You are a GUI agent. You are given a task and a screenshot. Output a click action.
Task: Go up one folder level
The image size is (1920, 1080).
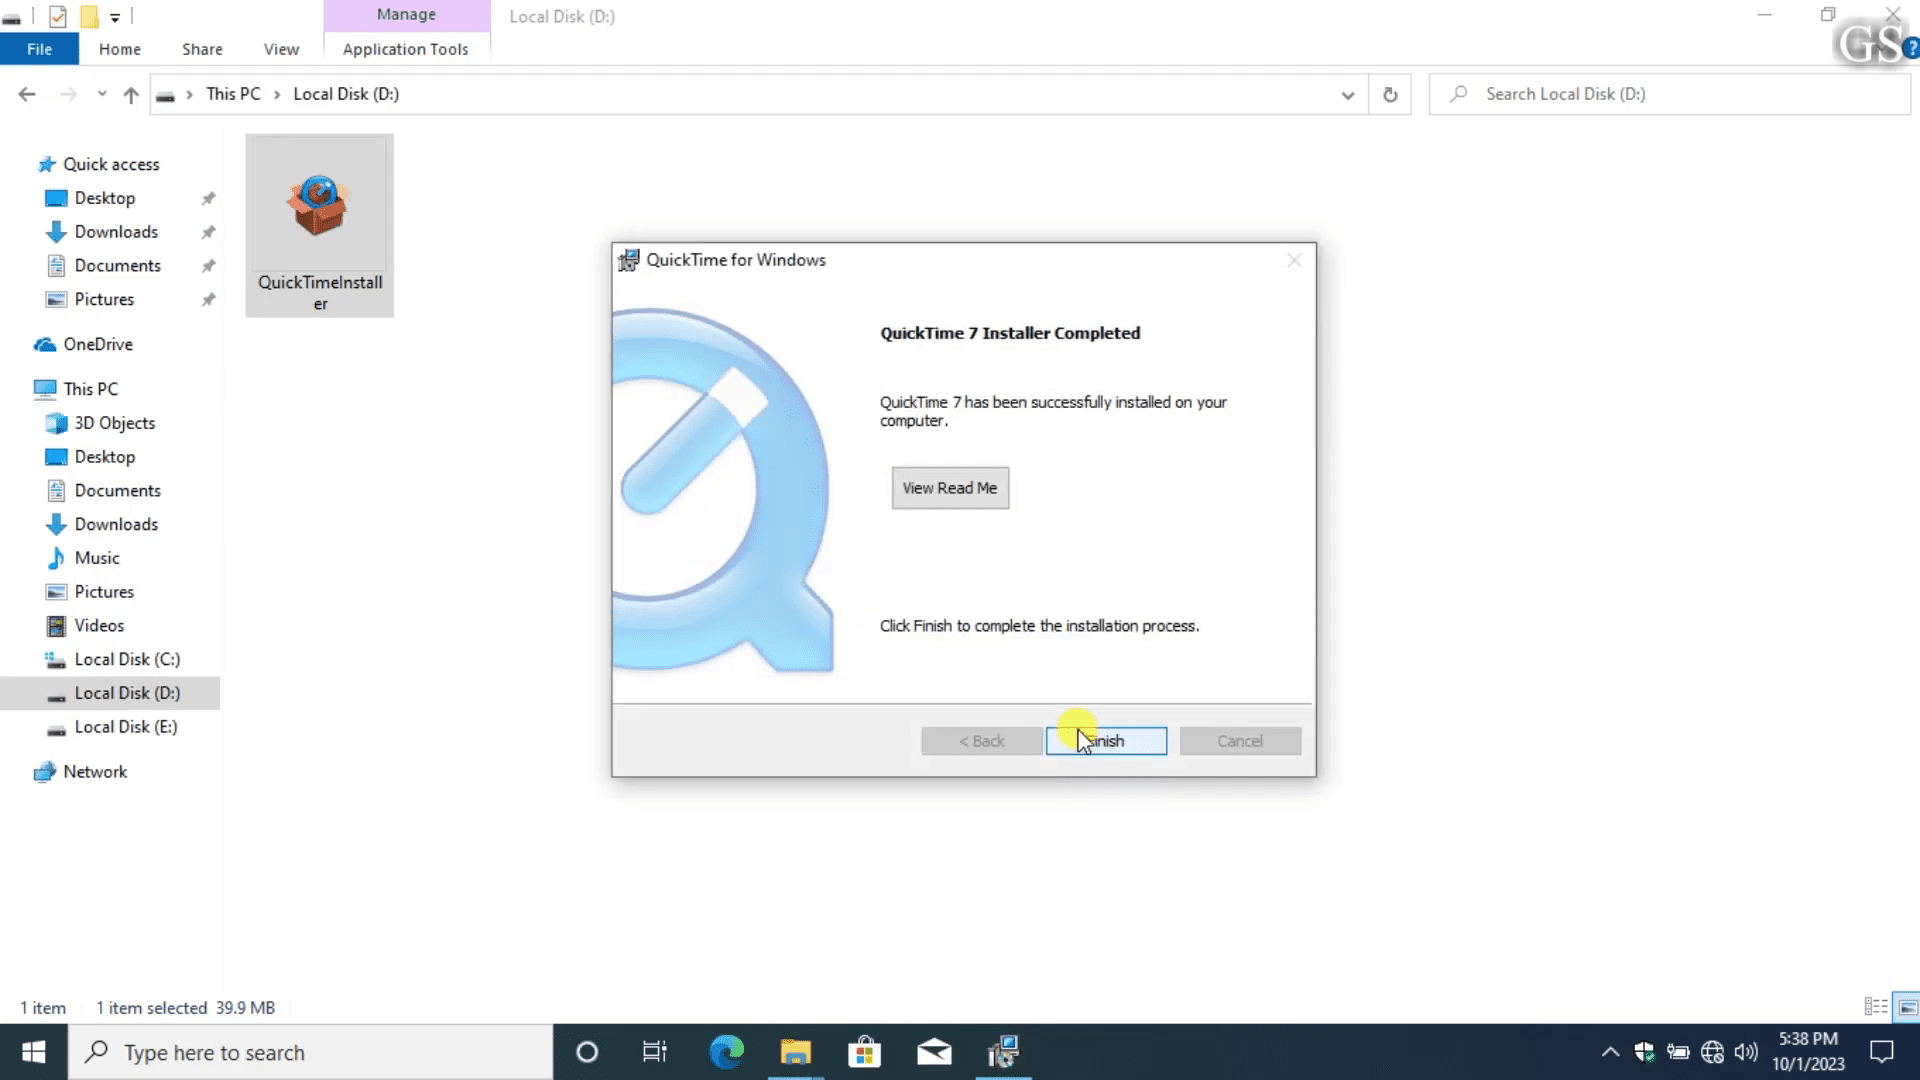coord(131,94)
